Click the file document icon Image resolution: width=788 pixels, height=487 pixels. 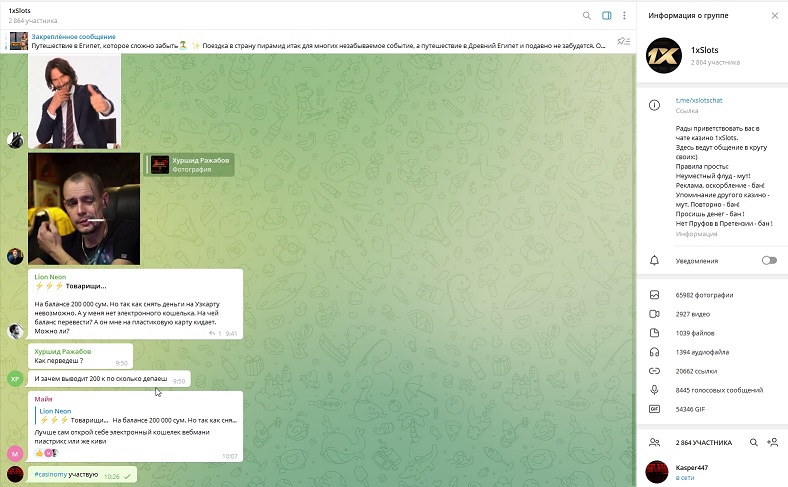(x=654, y=333)
